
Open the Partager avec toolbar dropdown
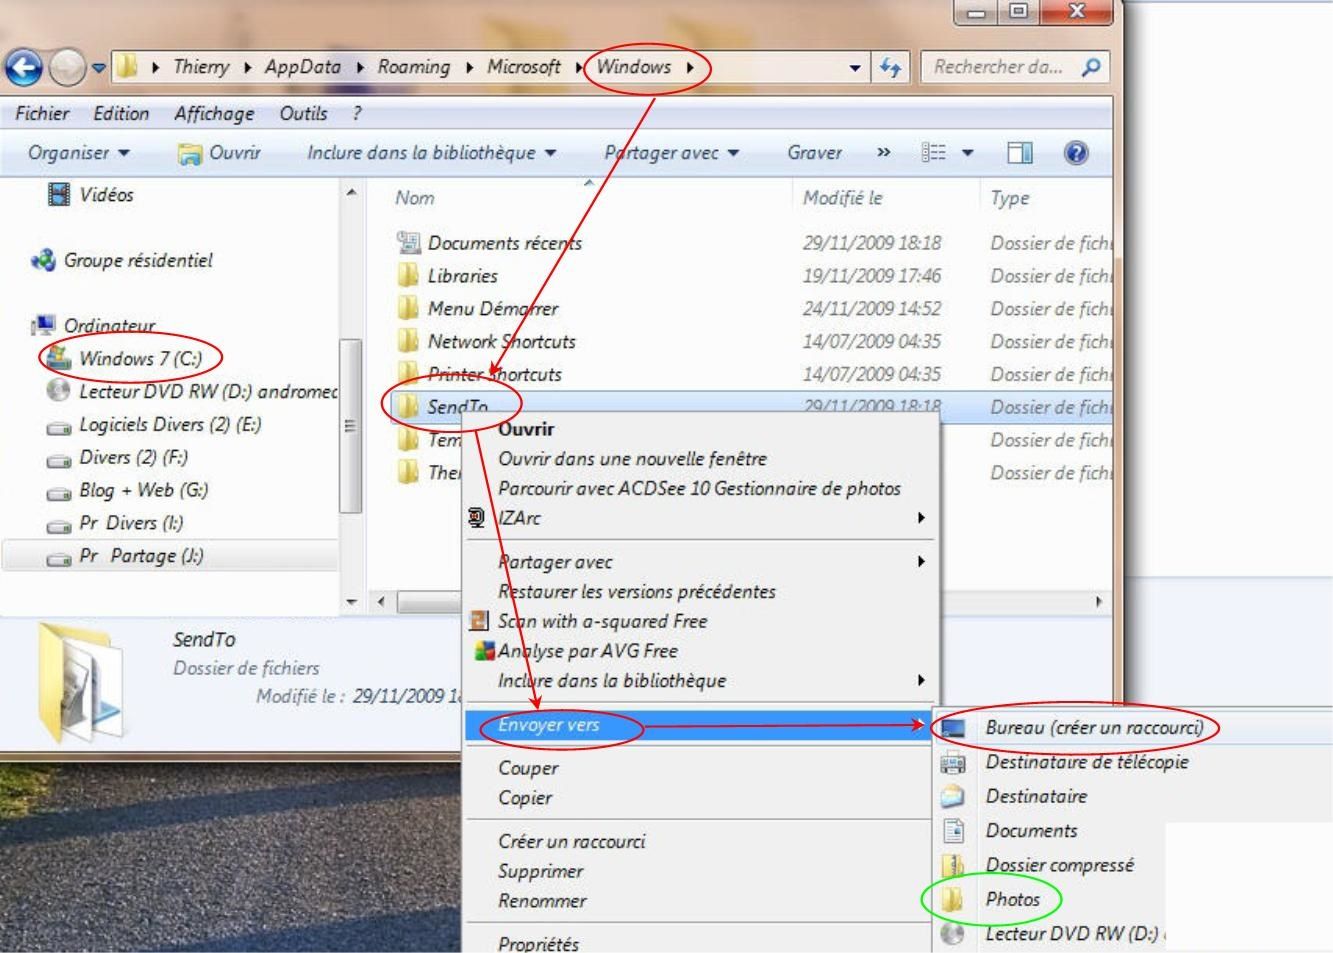click(671, 152)
